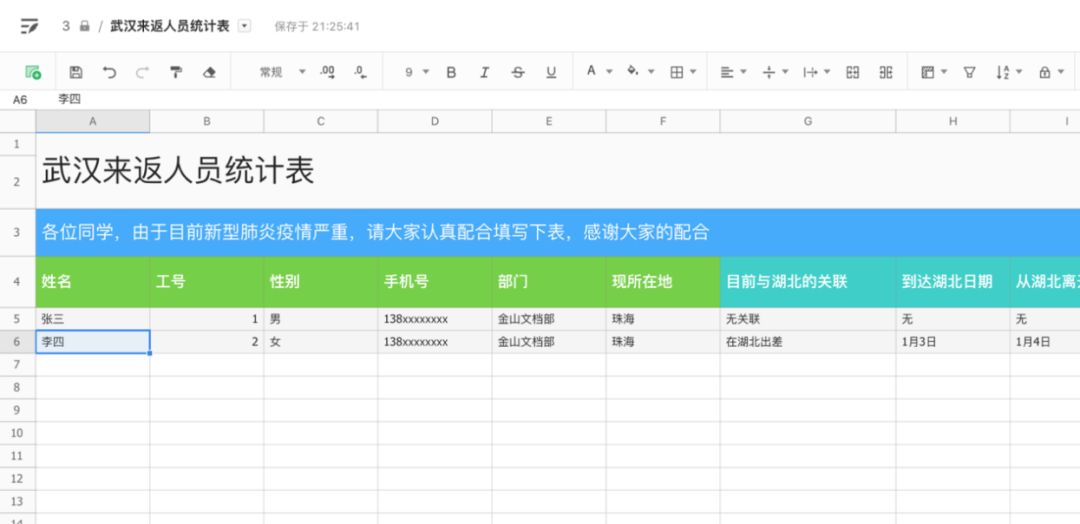
Task: Click the cell containing 1月3日
Action: 953,342
